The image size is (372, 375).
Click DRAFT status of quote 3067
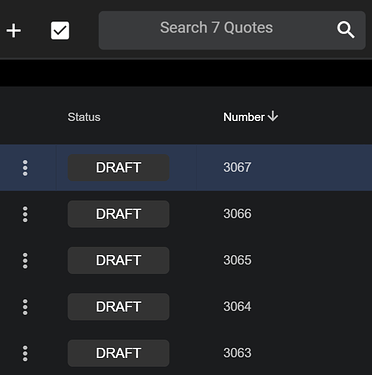tap(118, 168)
